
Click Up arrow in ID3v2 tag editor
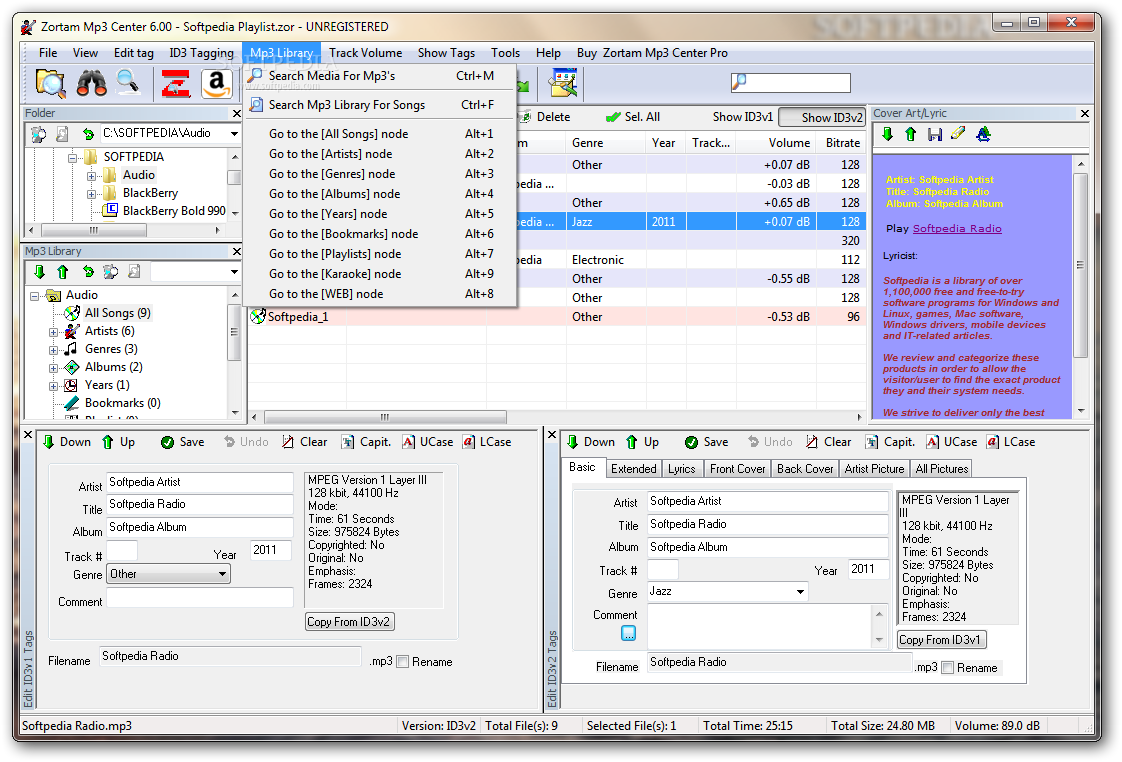tap(642, 442)
